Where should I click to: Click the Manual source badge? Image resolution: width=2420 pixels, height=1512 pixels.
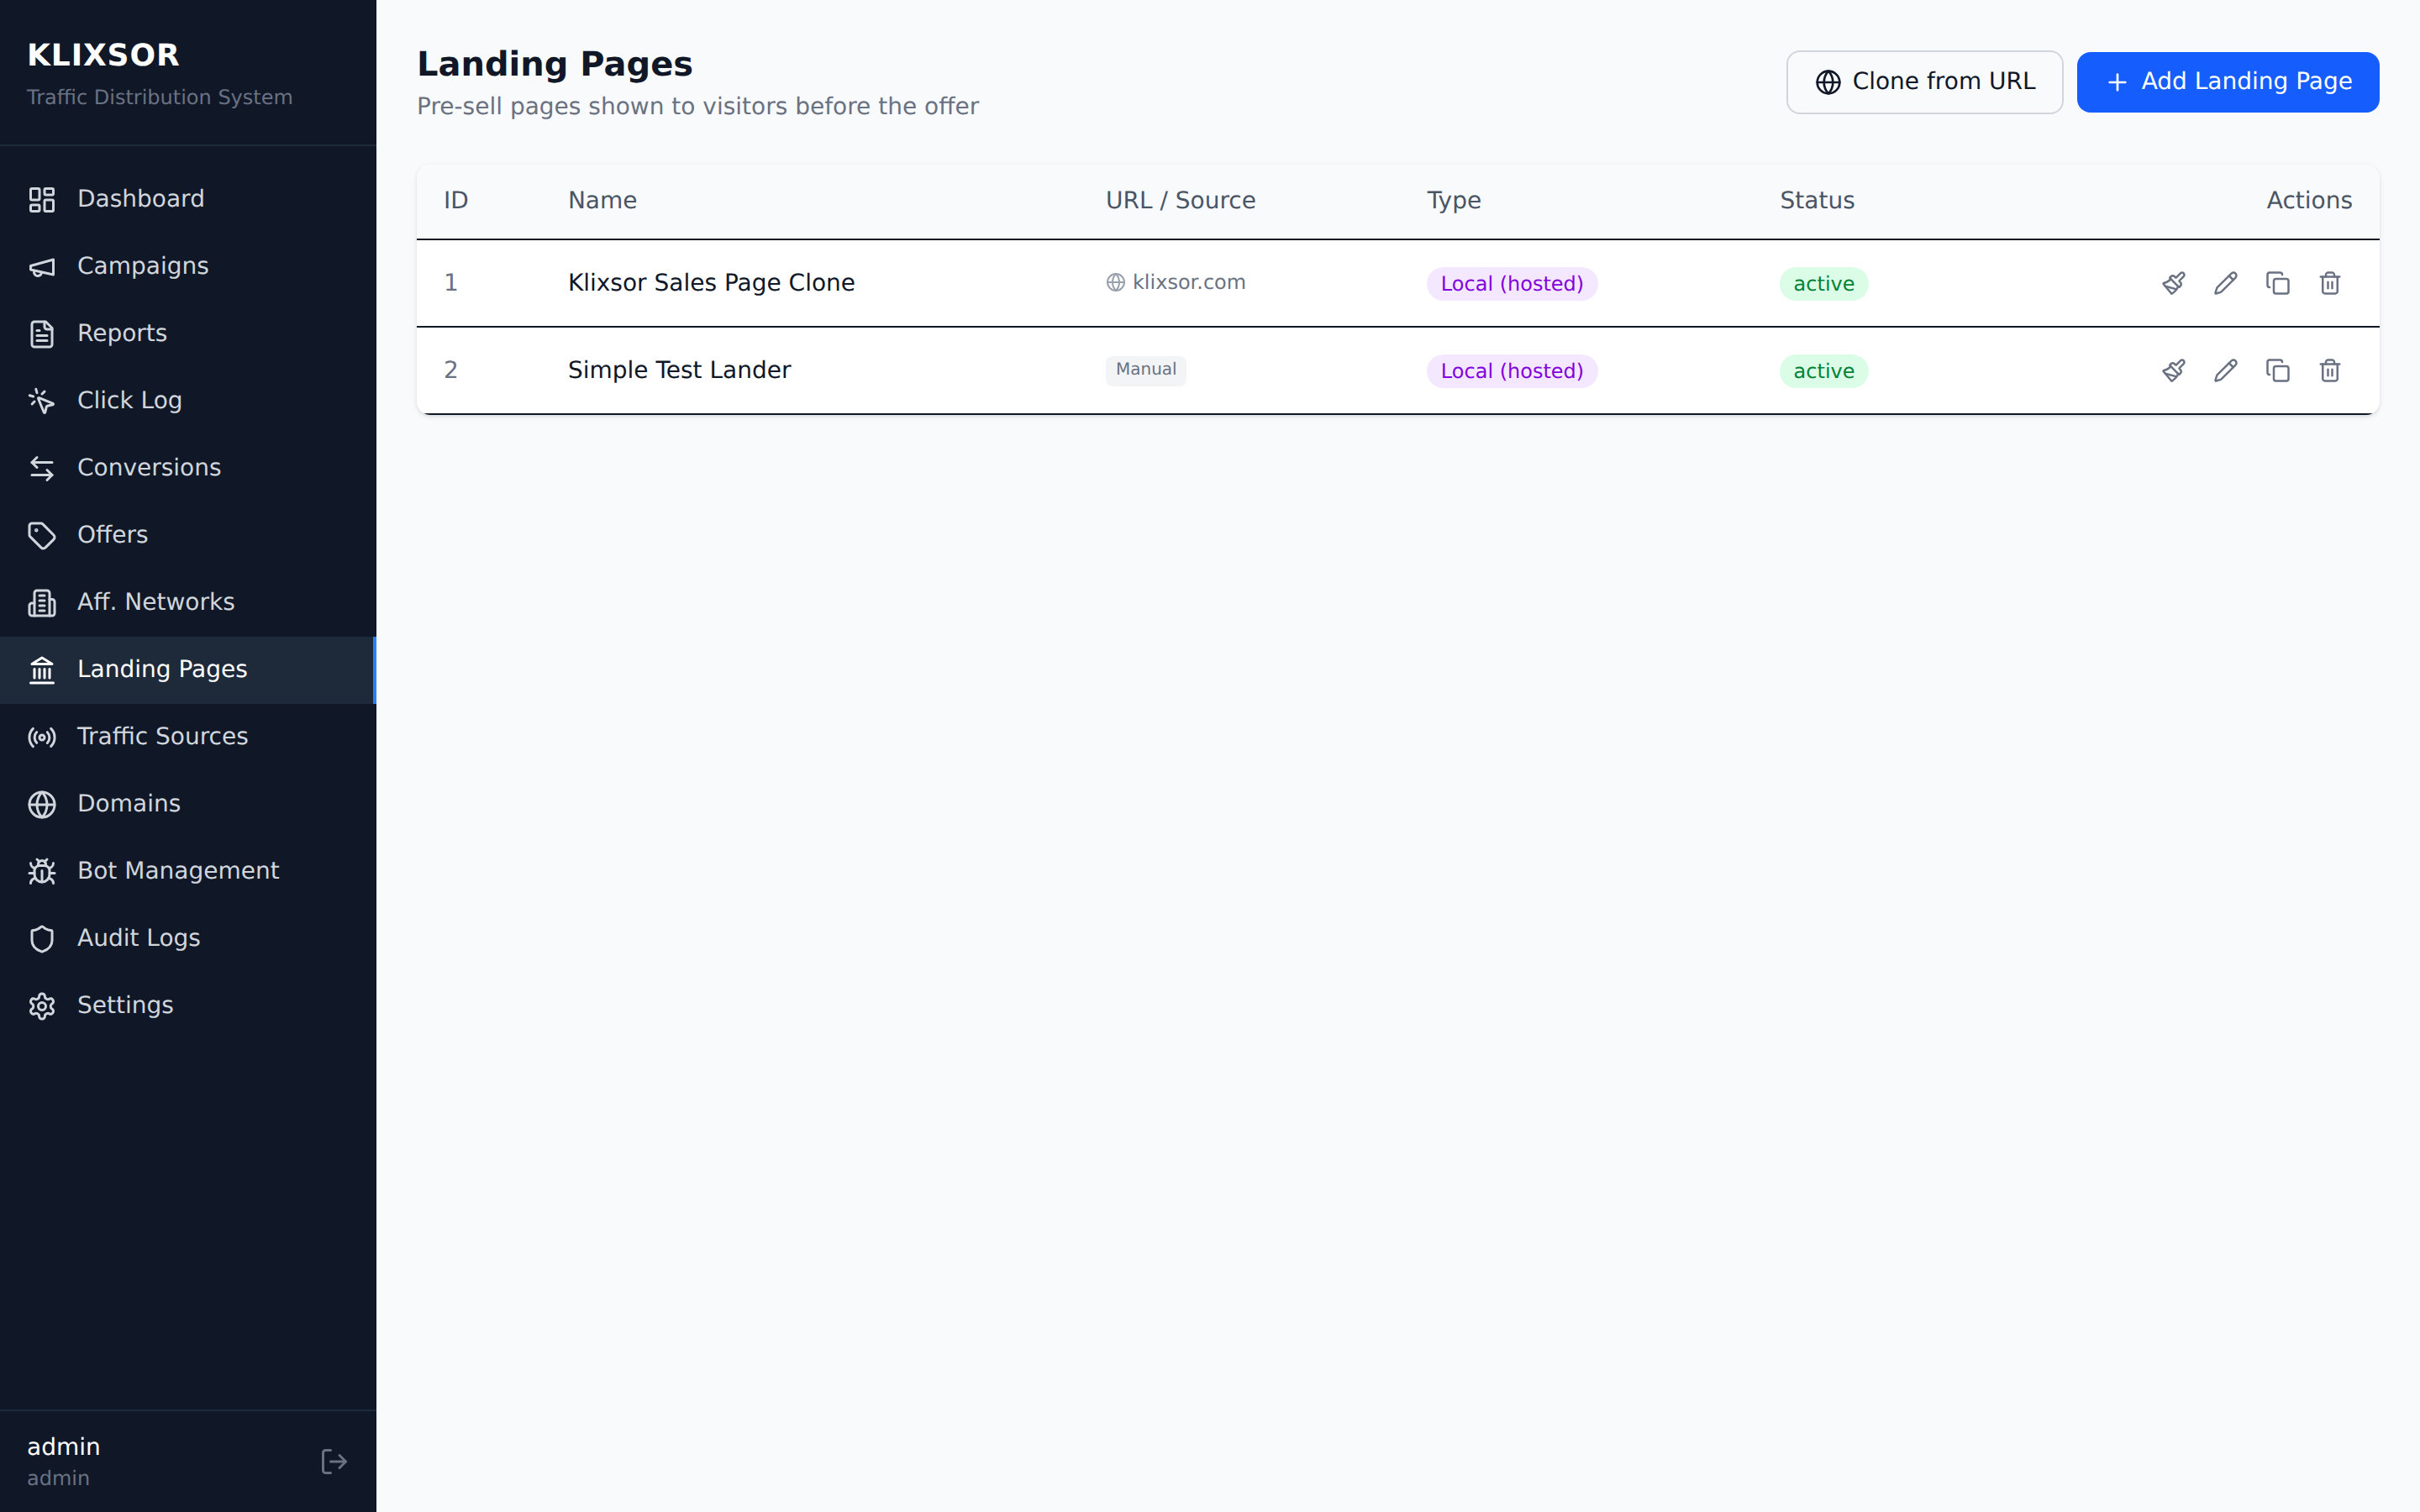(x=1145, y=370)
